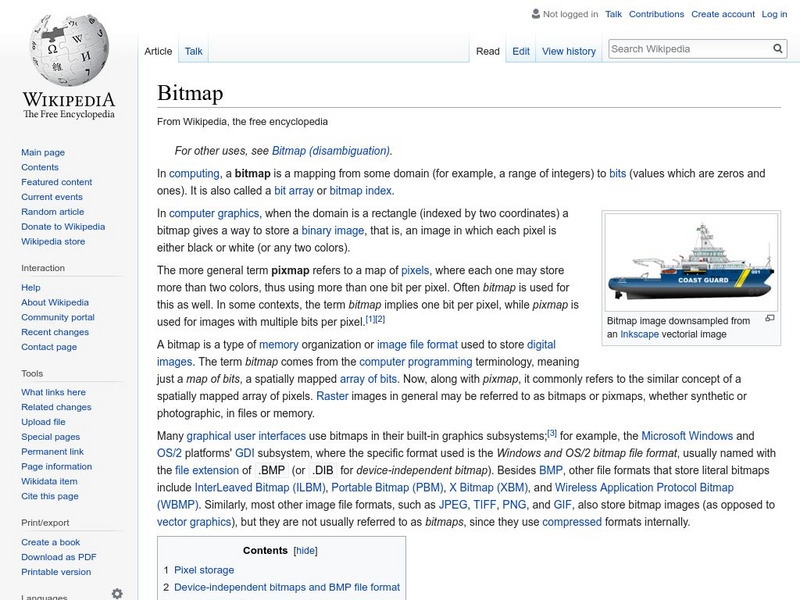Screen dimensions: 800x600
Task: Click the Languages settings gear icon
Action: pos(117,593)
